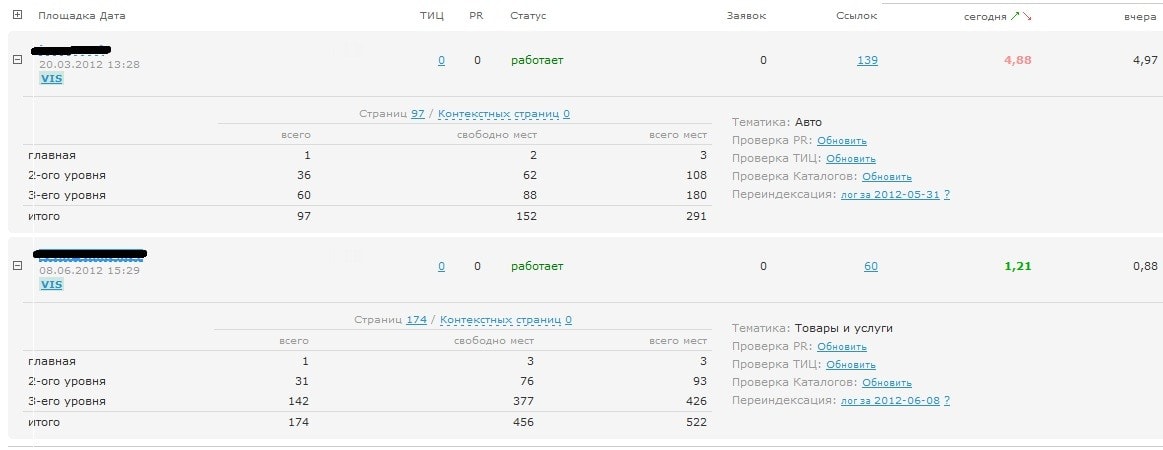Open the question mark beside the 2012-05-31 log

point(946,194)
